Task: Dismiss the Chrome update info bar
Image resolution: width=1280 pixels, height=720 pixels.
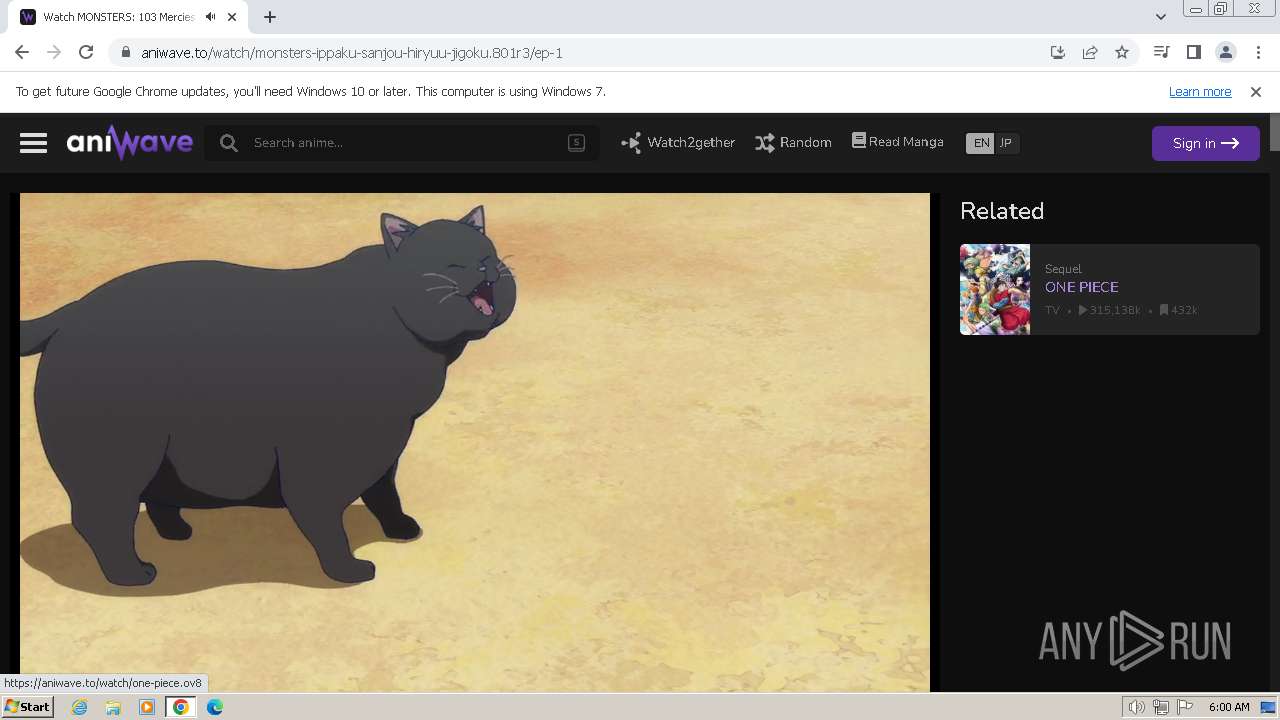Action: pyautogui.click(x=1256, y=92)
